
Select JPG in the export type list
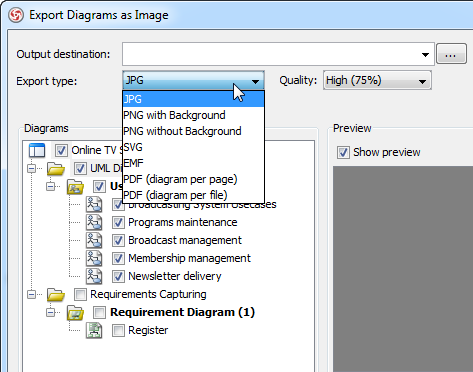193,99
